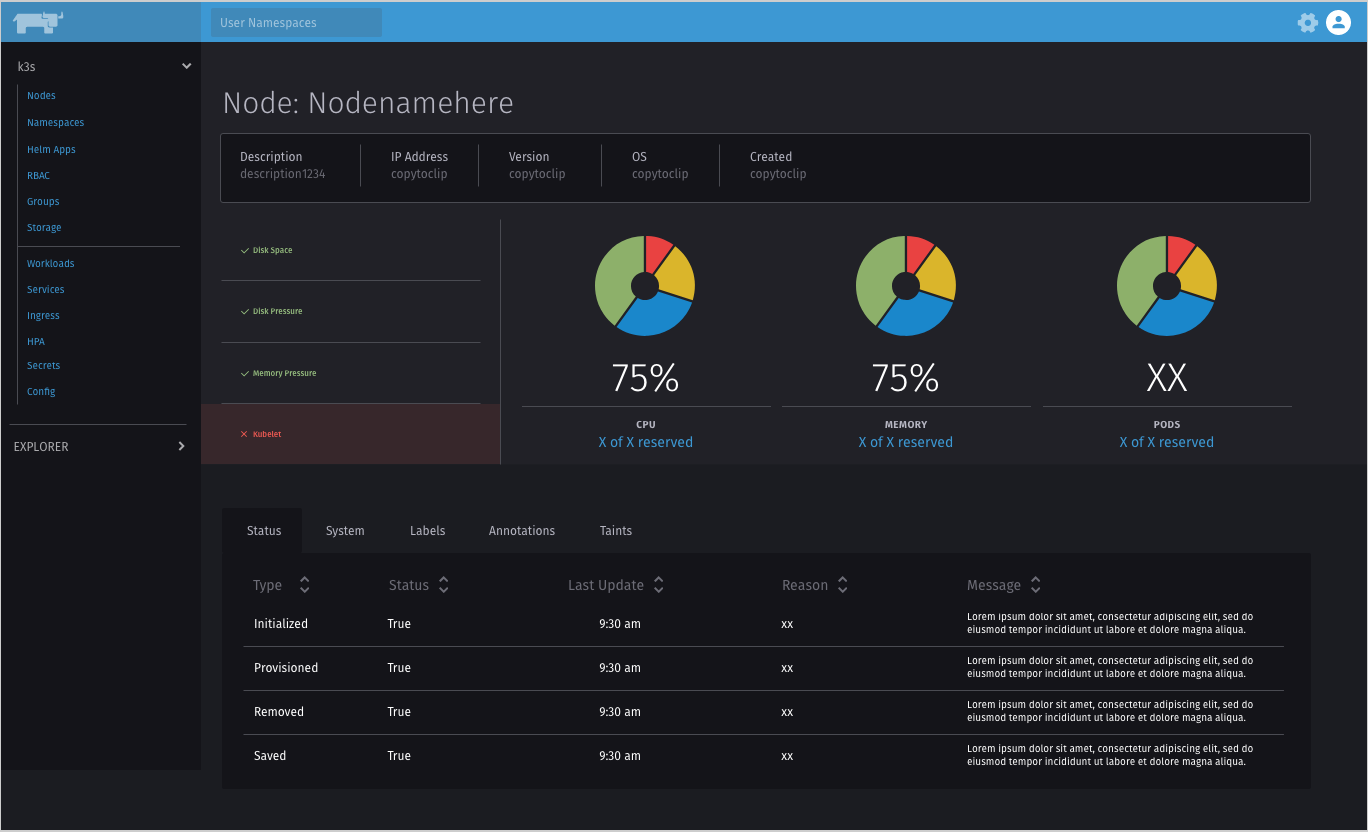Click the User Namespaces search field
This screenshot has height=832, width=1368.
[296, 22]
